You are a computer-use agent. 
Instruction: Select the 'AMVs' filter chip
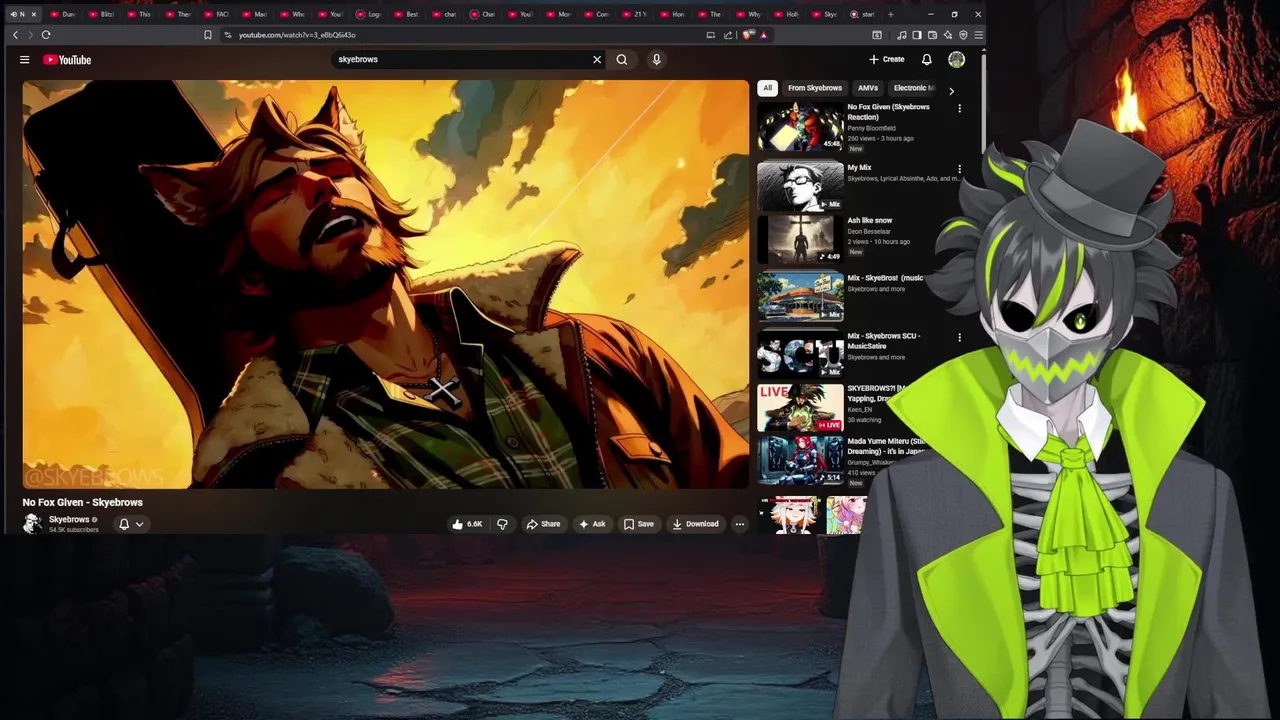(868, 88)
